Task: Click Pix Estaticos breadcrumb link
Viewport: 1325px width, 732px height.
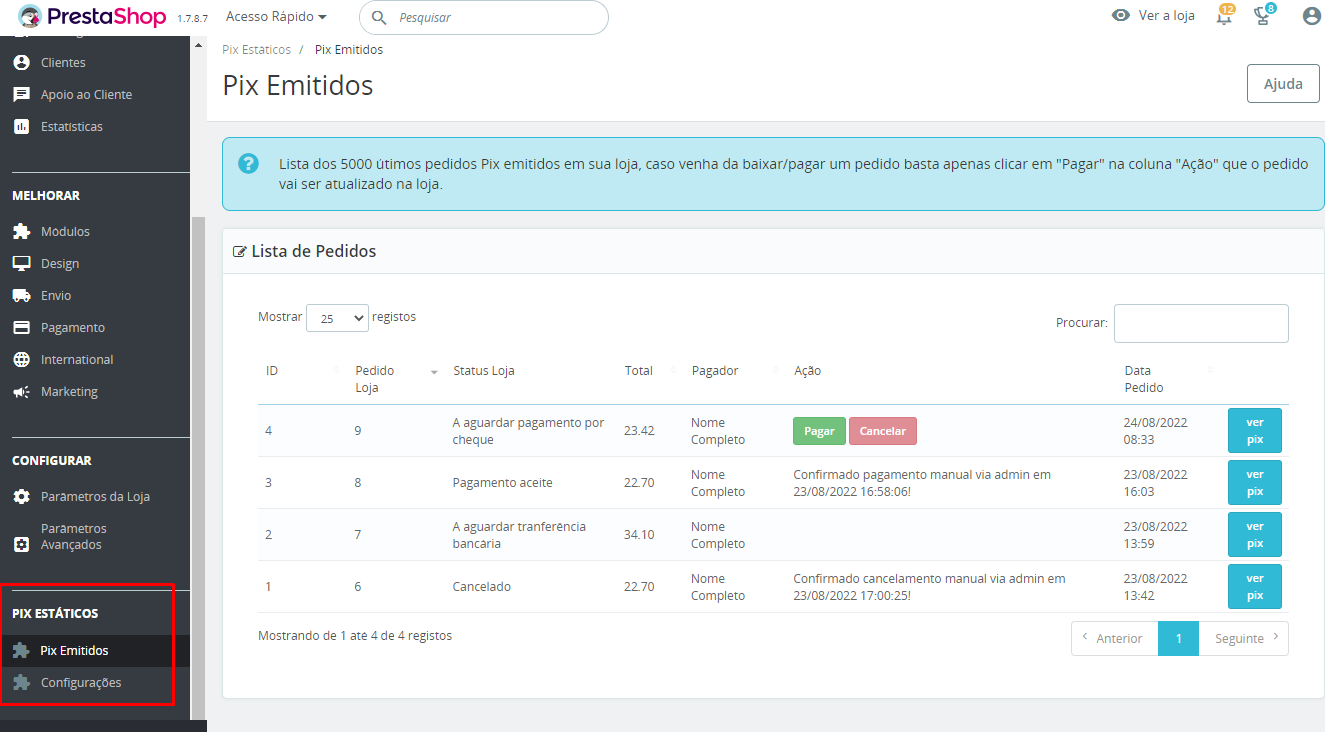Action: 256,49
